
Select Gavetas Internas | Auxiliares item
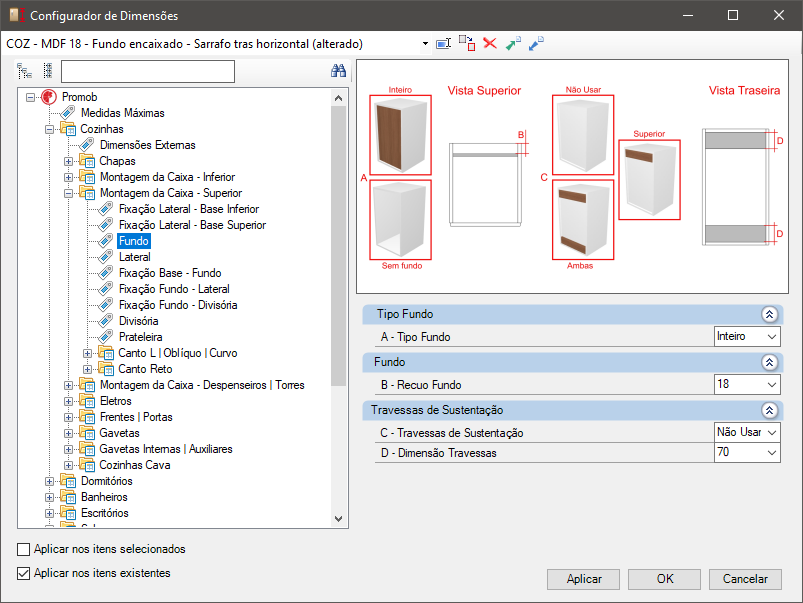click(166, 449)
